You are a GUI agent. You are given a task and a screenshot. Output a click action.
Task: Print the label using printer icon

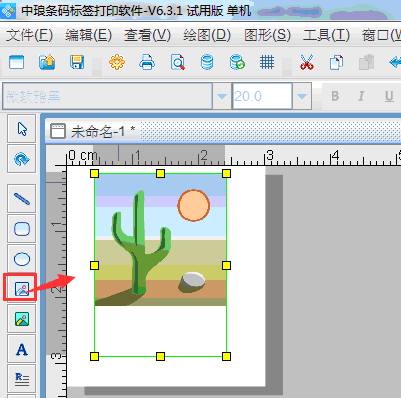tap(147, 62)
